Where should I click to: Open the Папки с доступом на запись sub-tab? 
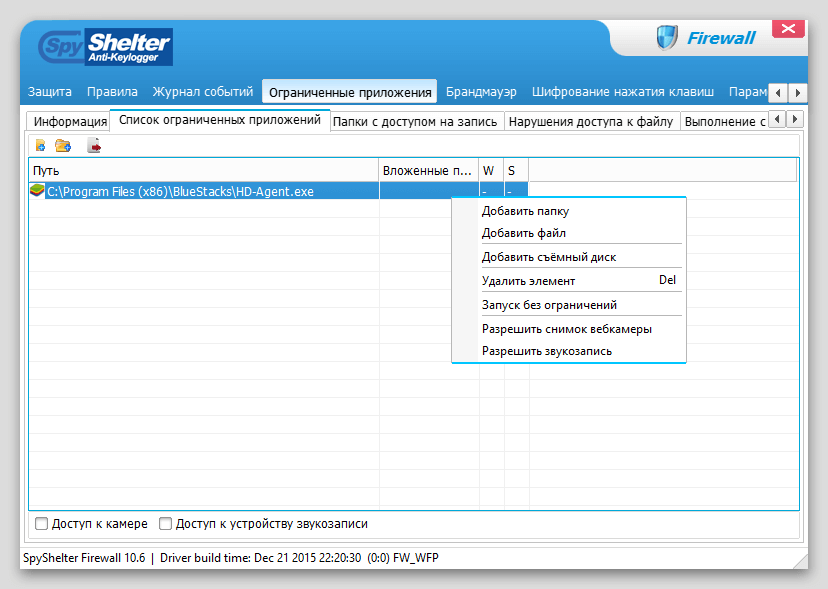[415, 121]
